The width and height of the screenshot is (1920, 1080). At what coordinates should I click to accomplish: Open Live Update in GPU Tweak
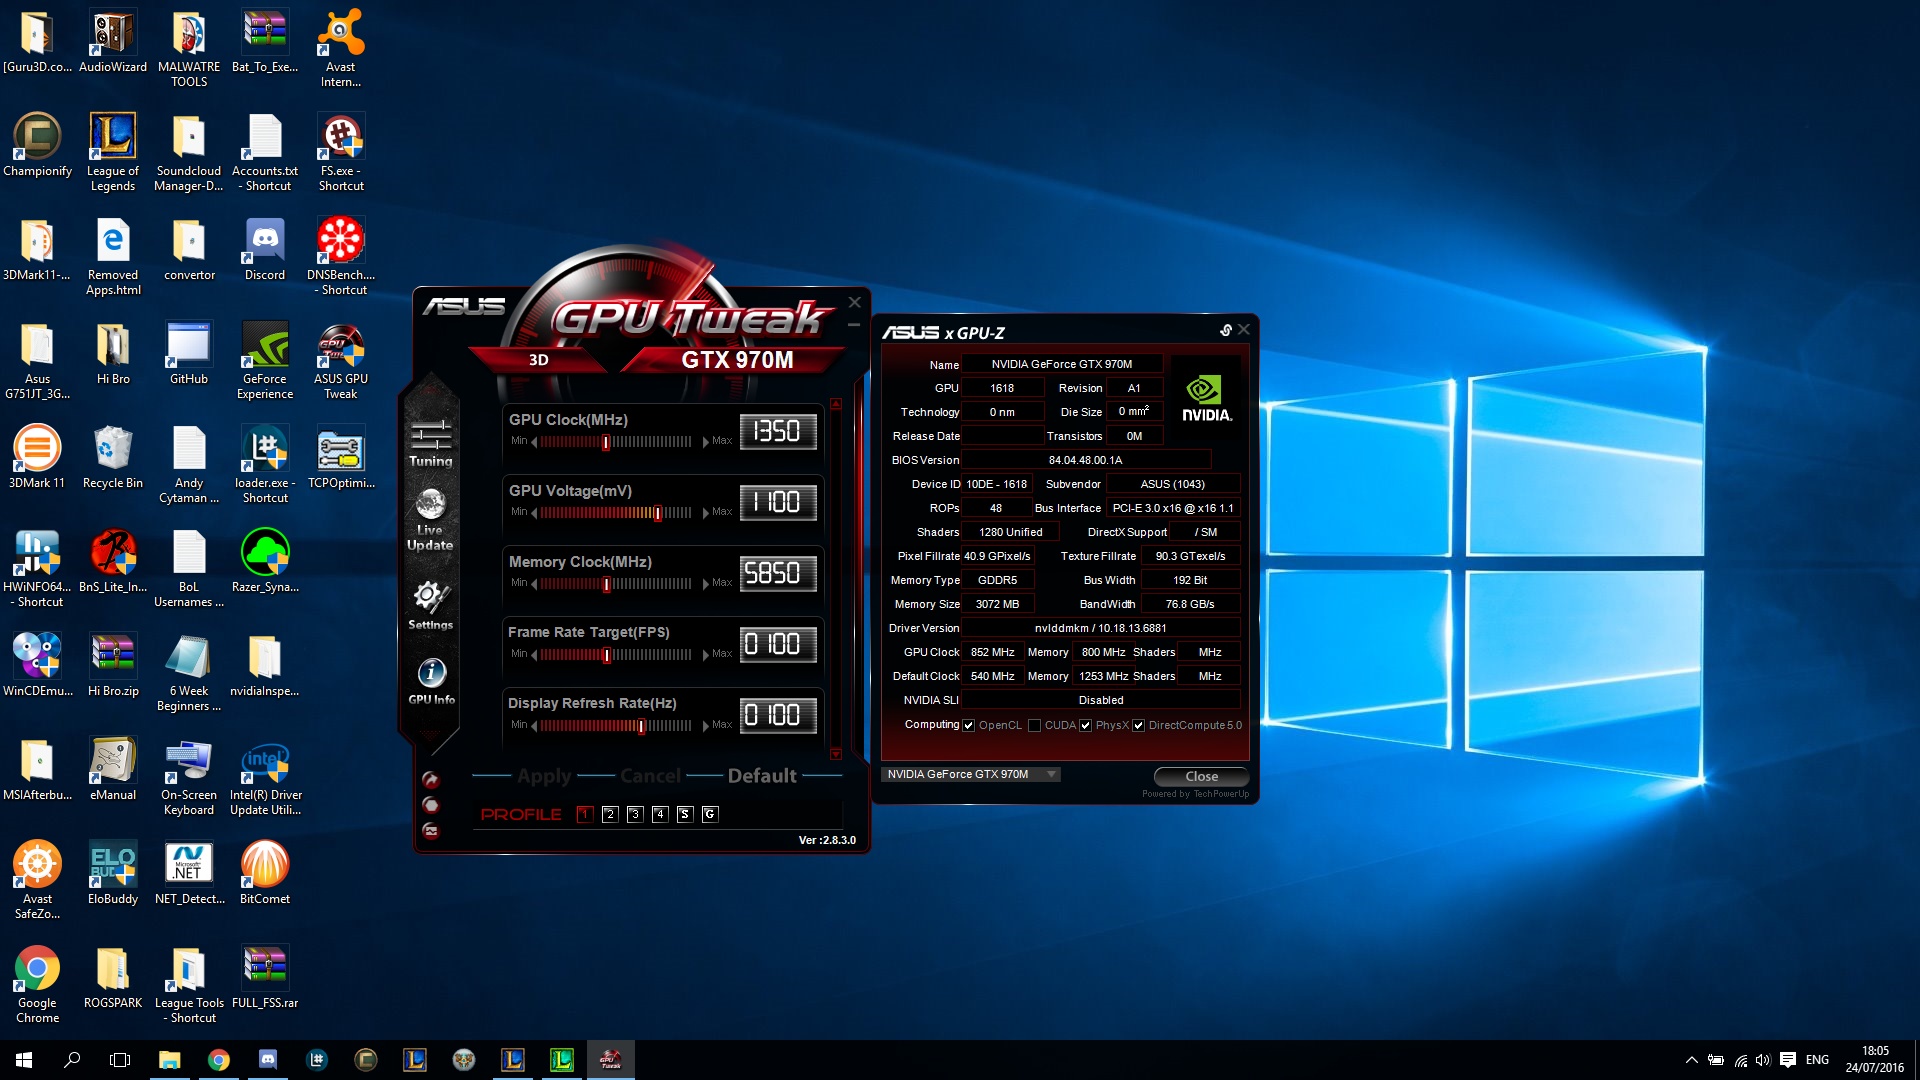[x=430, y=520]
